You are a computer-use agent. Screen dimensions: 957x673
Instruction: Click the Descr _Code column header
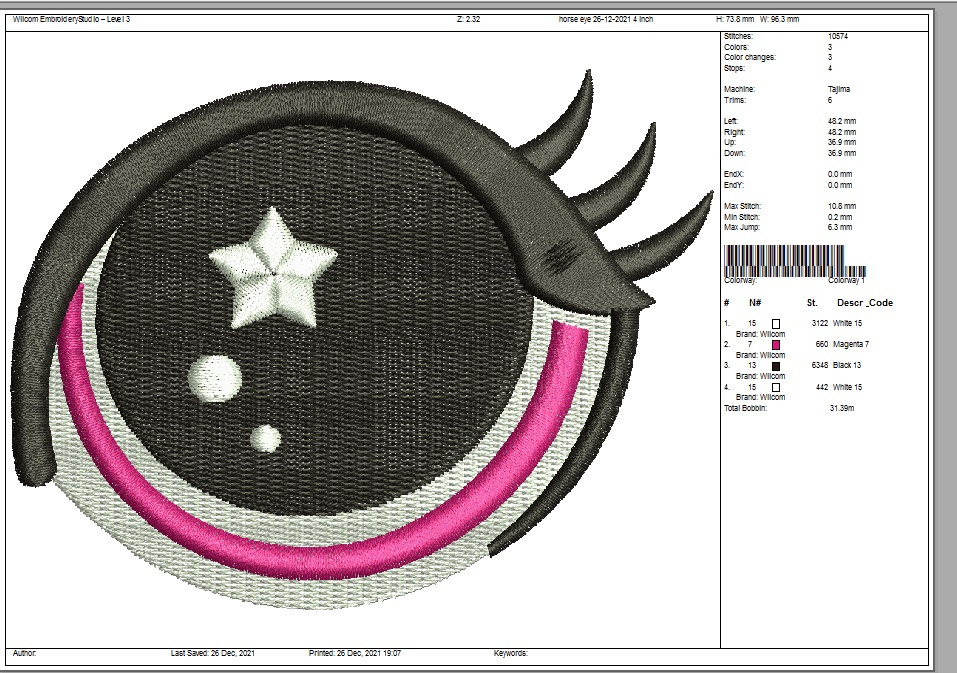(x=863, y=303)
